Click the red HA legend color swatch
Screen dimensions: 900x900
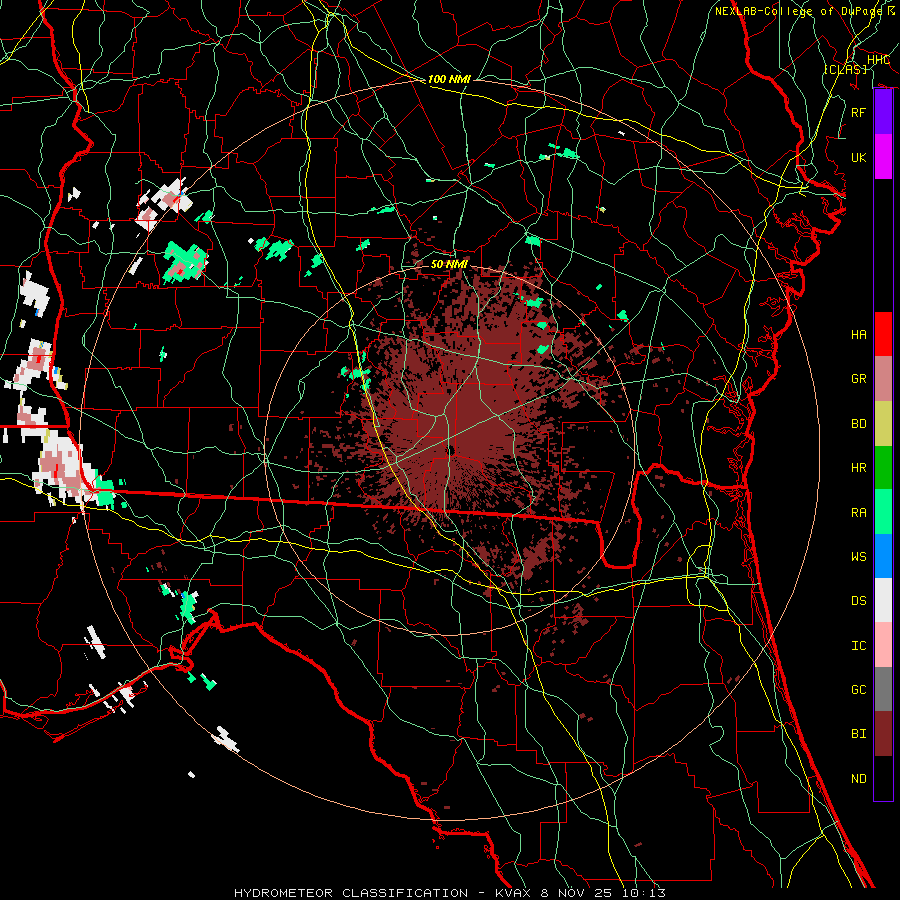pyautogui.click(x=883, y=334)
